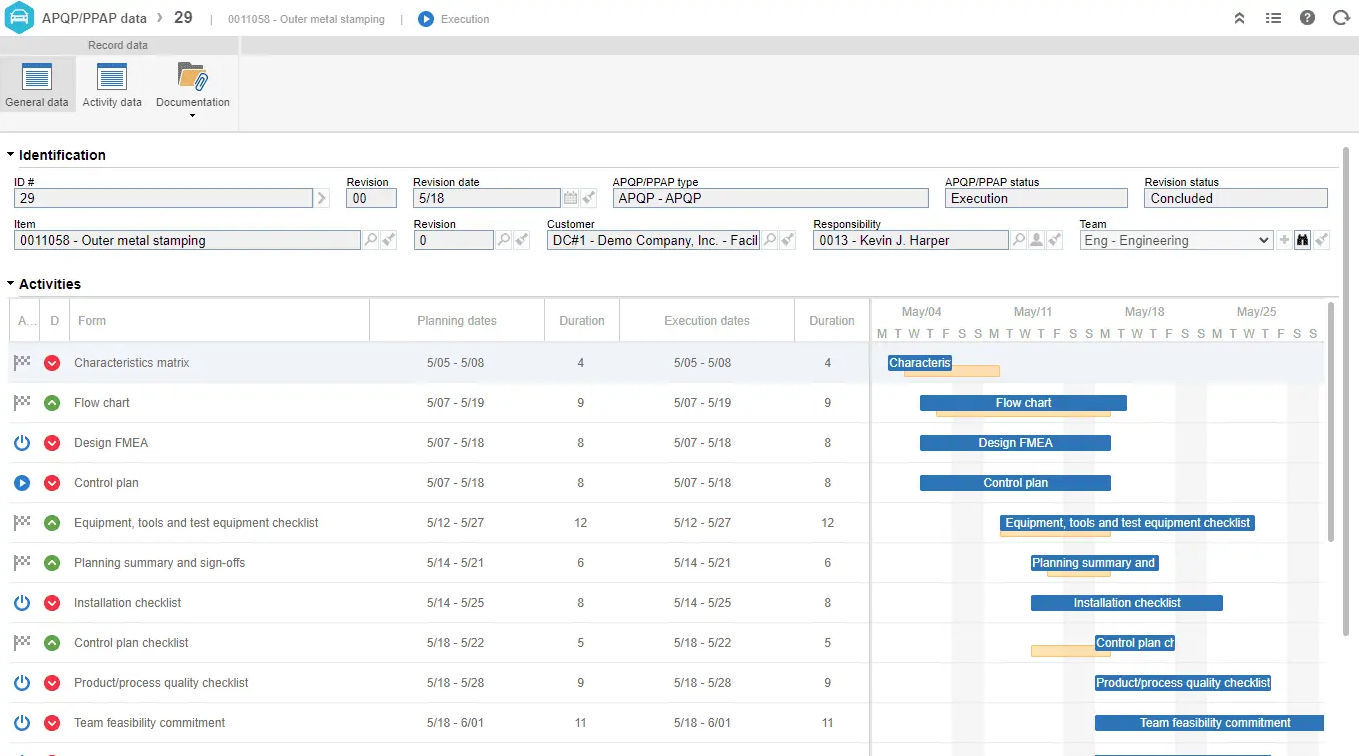Image resolution: width=1359 pixels, height=756 pixels.
Task: Open the calendar picker beside Revision date
Action: click(569, 198)
